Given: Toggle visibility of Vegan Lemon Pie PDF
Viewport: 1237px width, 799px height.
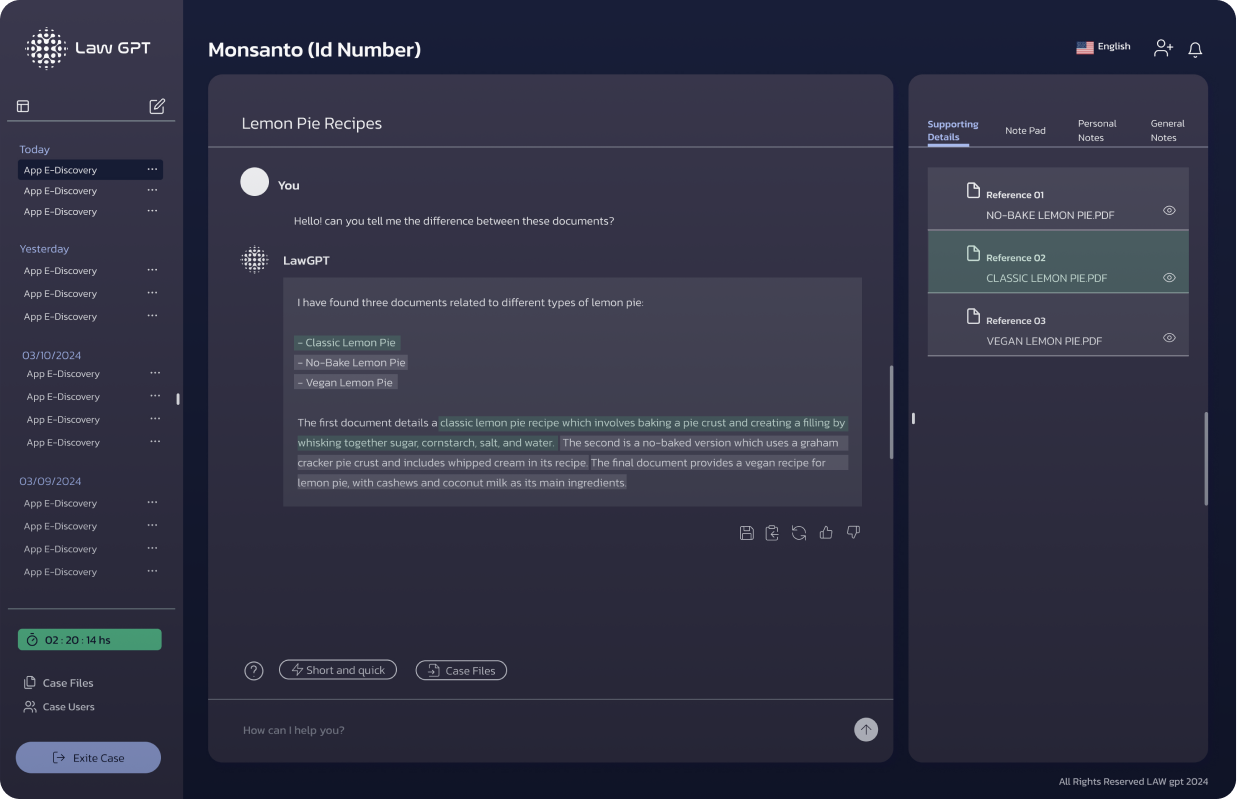Looking at the screenshot, I should [1169, 338].
